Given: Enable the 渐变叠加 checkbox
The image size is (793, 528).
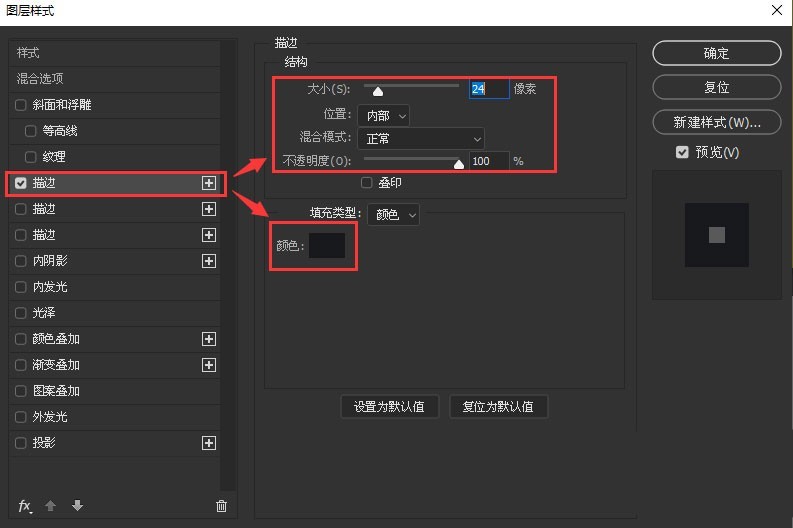Looking at the screenshot, I should [x=21, y=365].
